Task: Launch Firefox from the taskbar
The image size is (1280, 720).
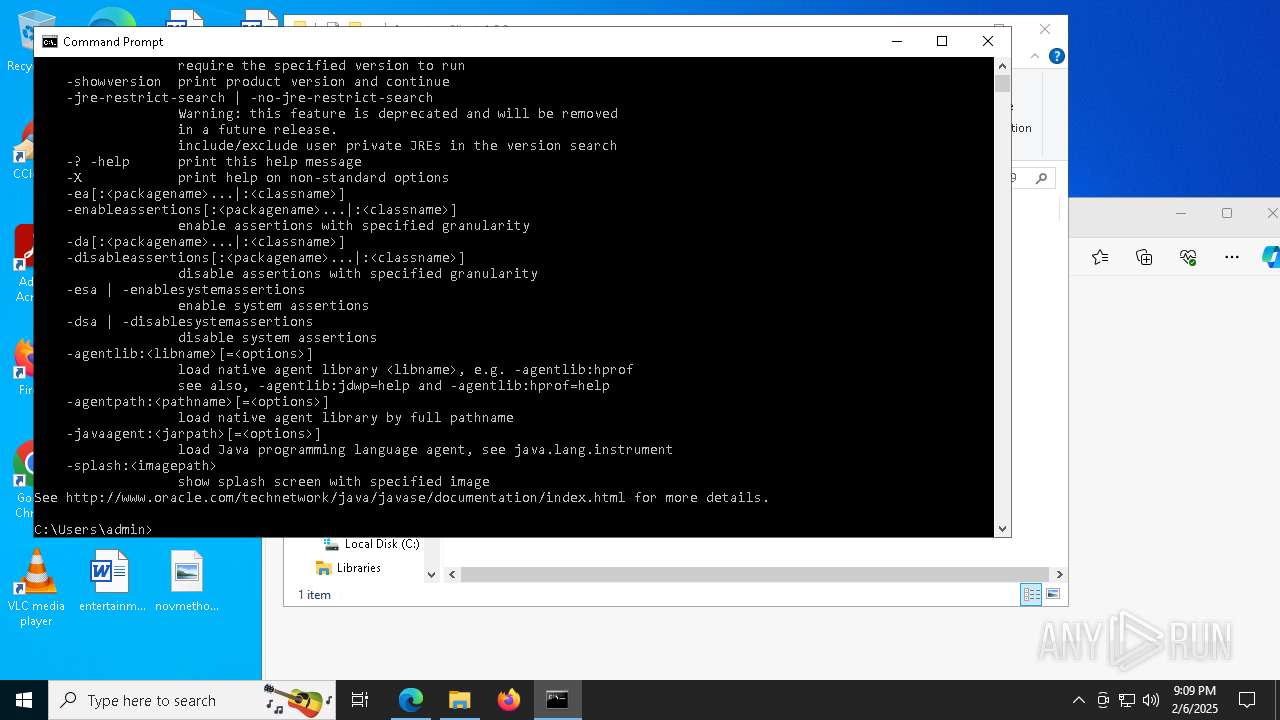Action: (x=508, y=700)
